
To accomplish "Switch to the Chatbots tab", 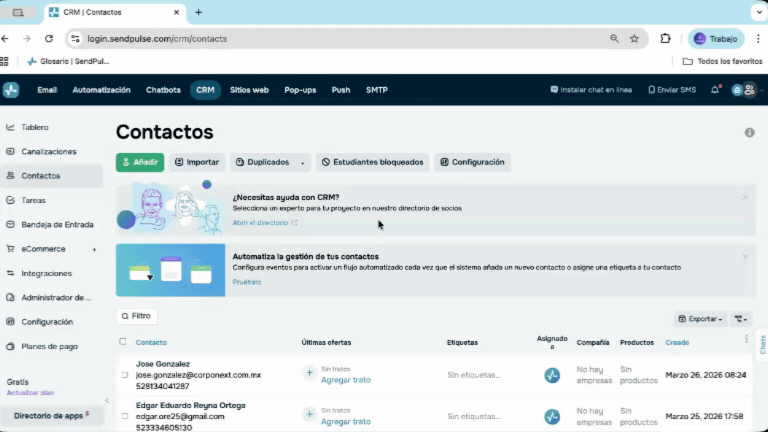I will [163, 90].
